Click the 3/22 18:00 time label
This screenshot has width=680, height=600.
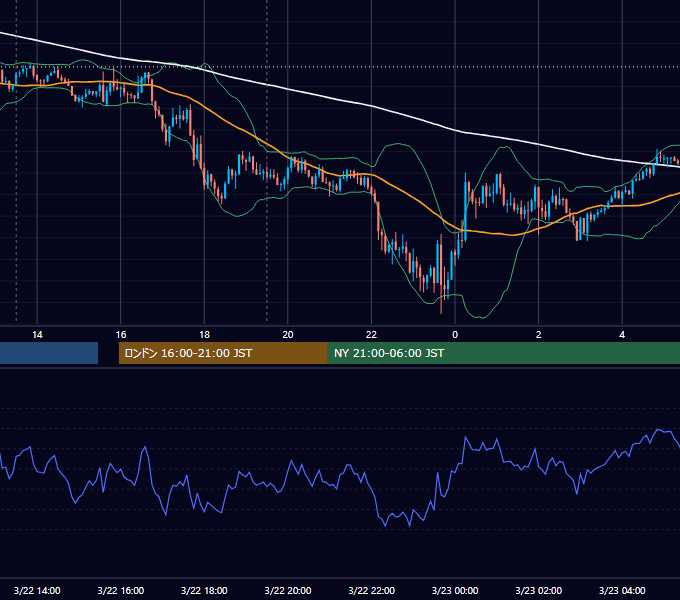tap(204, 590)
